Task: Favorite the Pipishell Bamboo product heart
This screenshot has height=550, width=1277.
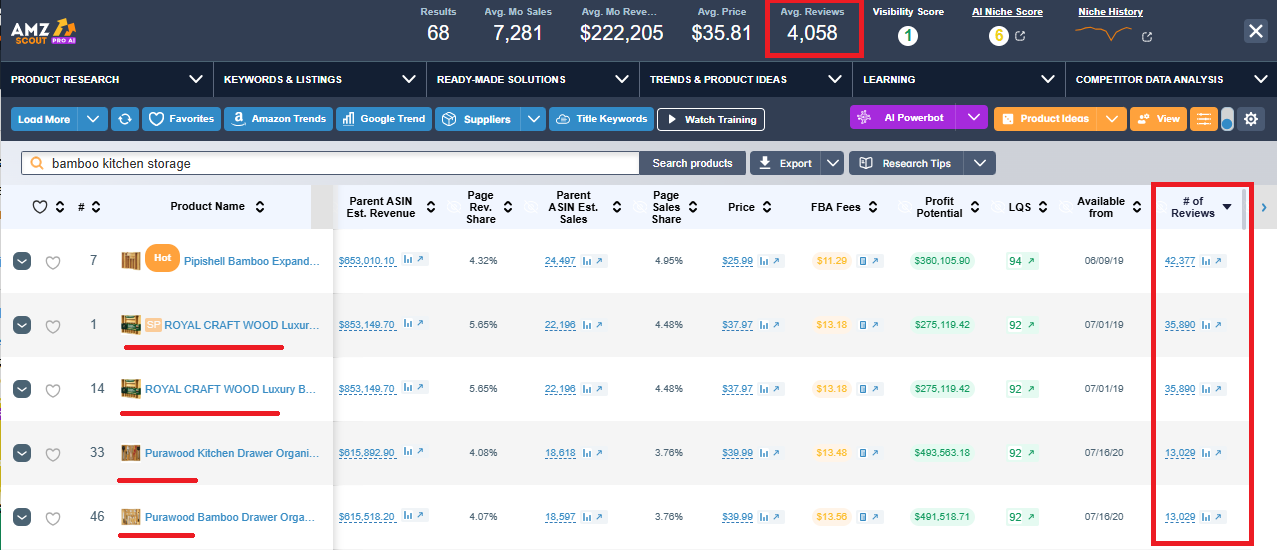Action: click(x=53, y=262)
